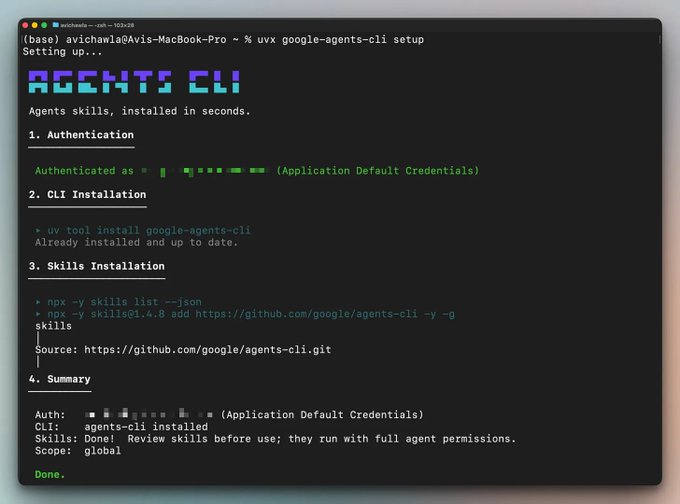680x504 pixels.
Task: Click the uvx google-agents-cli setup command
Action: pyautogui.click(x=340, y=39)
